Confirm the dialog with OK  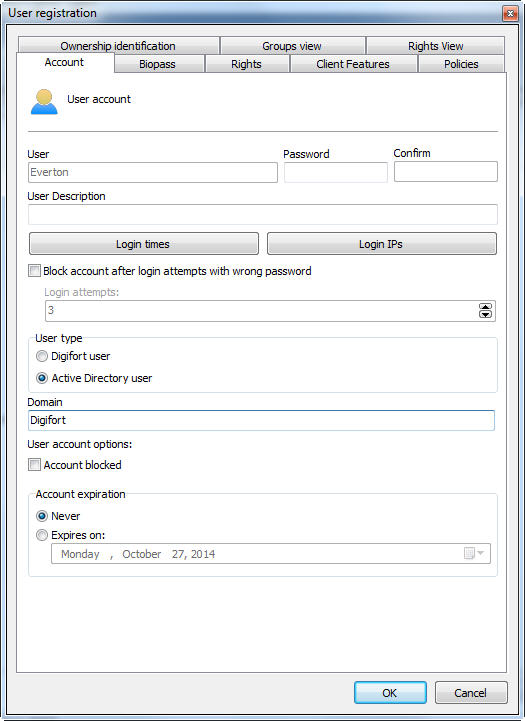click(390, 692)
